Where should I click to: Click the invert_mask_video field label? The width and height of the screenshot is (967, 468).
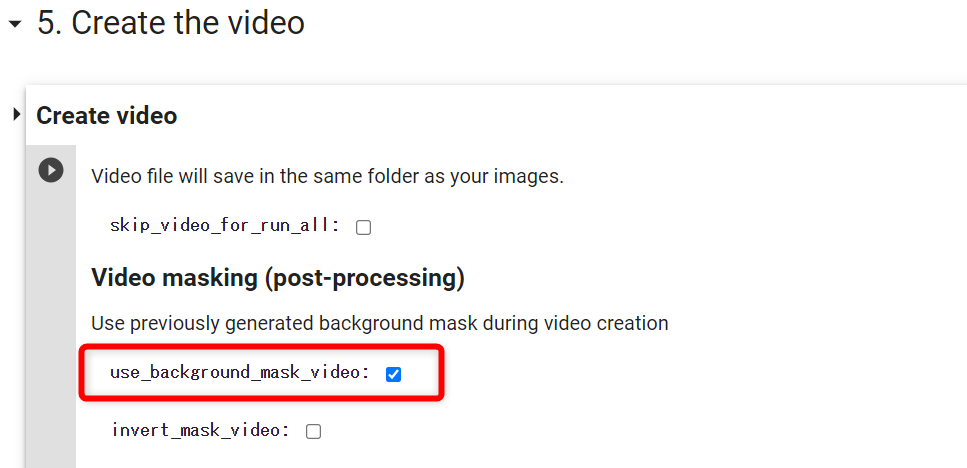coord(201,430)
